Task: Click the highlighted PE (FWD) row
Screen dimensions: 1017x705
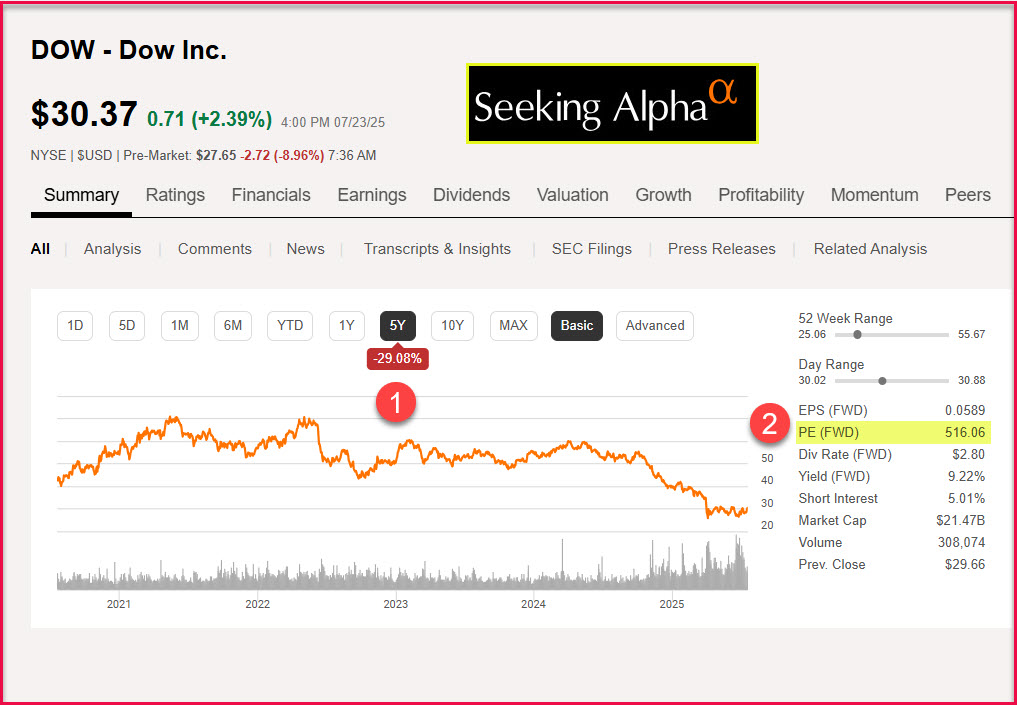Action: pyautogui.click(x=892, y=432)
